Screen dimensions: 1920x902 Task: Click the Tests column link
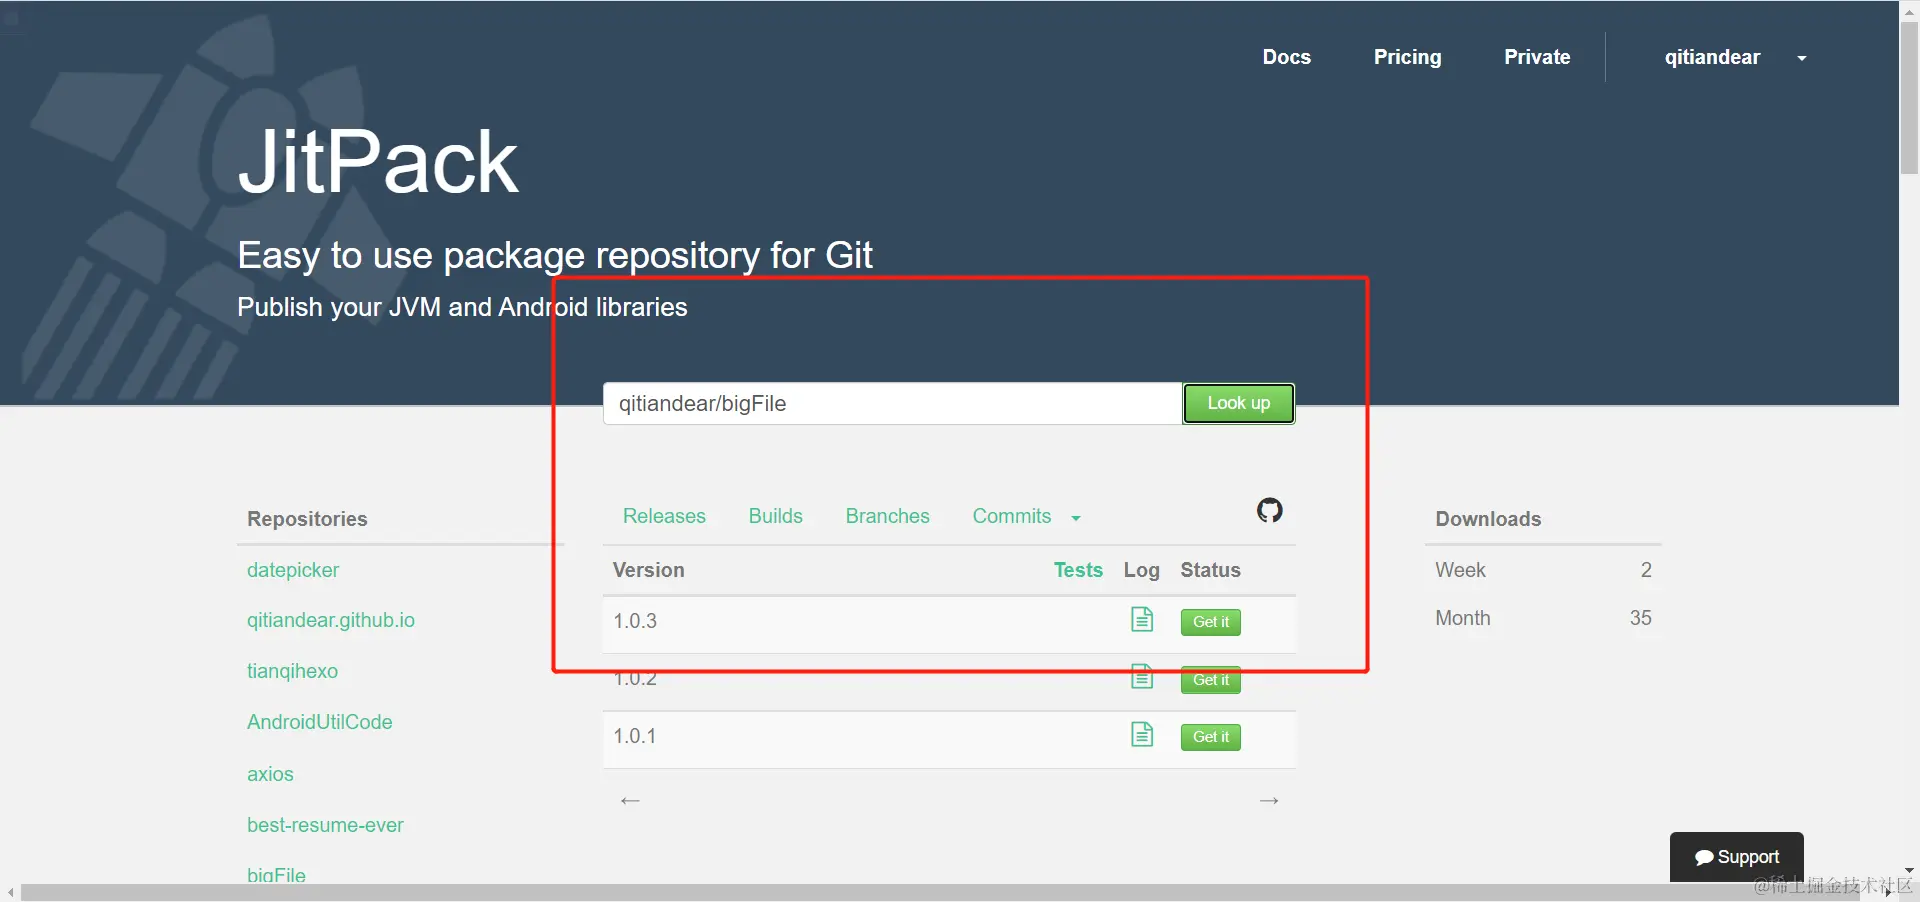pos(1078,570)
